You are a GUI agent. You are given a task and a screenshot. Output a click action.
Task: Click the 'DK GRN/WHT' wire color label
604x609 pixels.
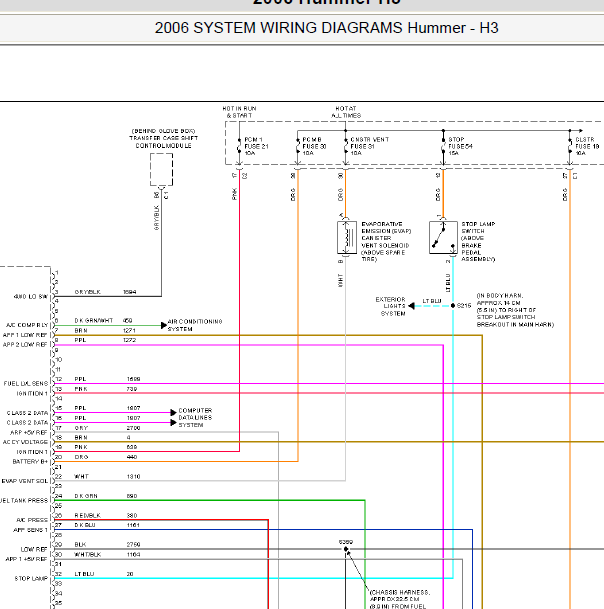click(x=94, y=321)
